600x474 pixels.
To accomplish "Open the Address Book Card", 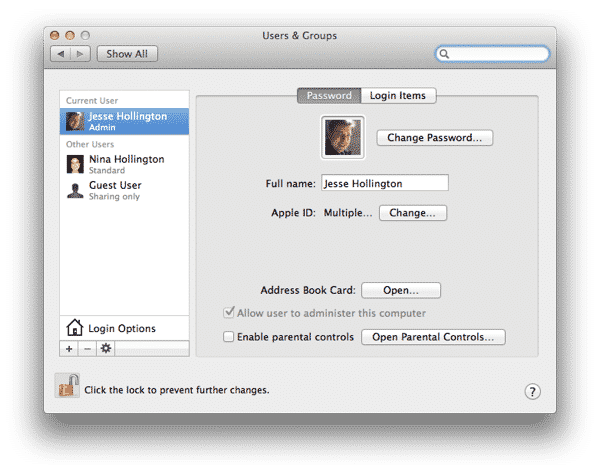I will click(401, 290).
